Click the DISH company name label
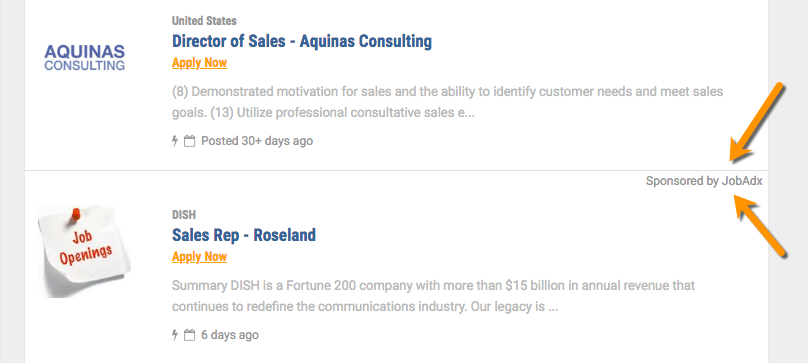This screenshot has height=363, width=808. (x=184, y=214)
